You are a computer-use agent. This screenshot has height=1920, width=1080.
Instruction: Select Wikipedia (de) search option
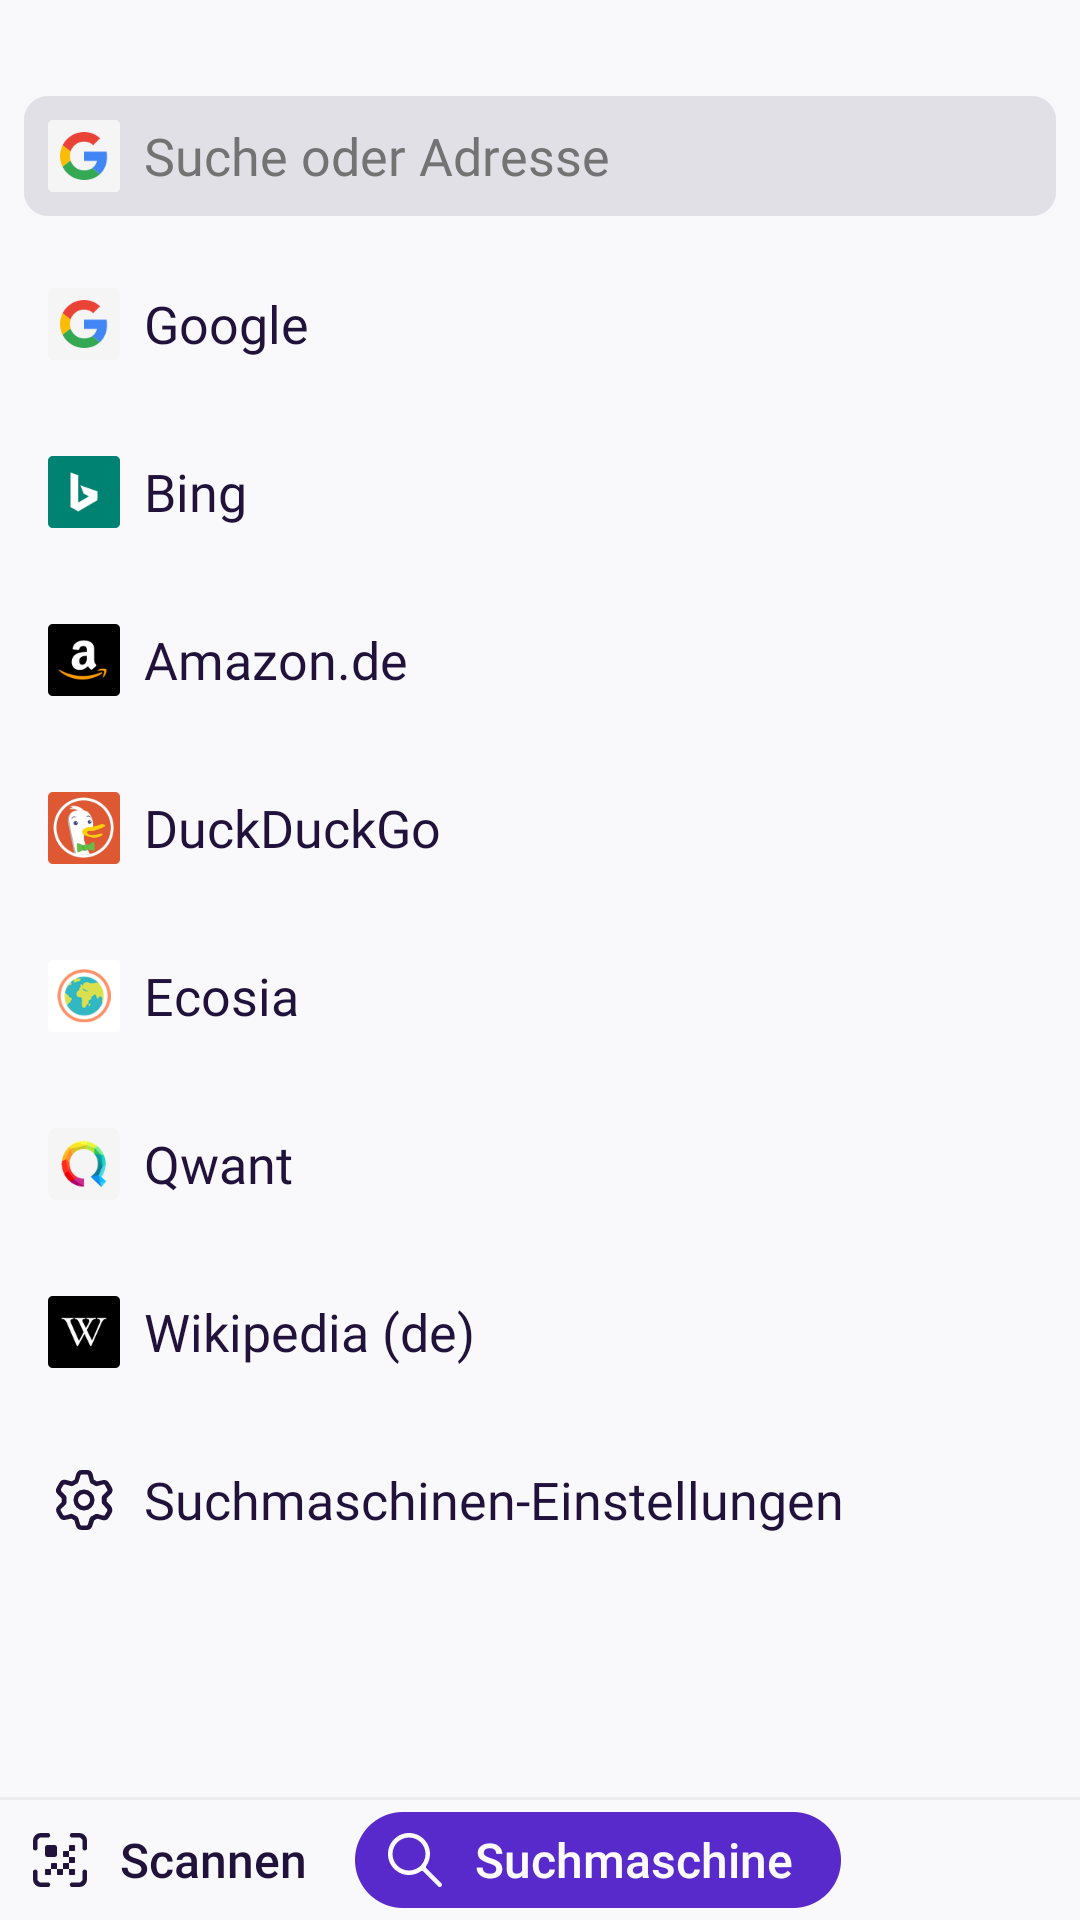[x=309, y=1334]
